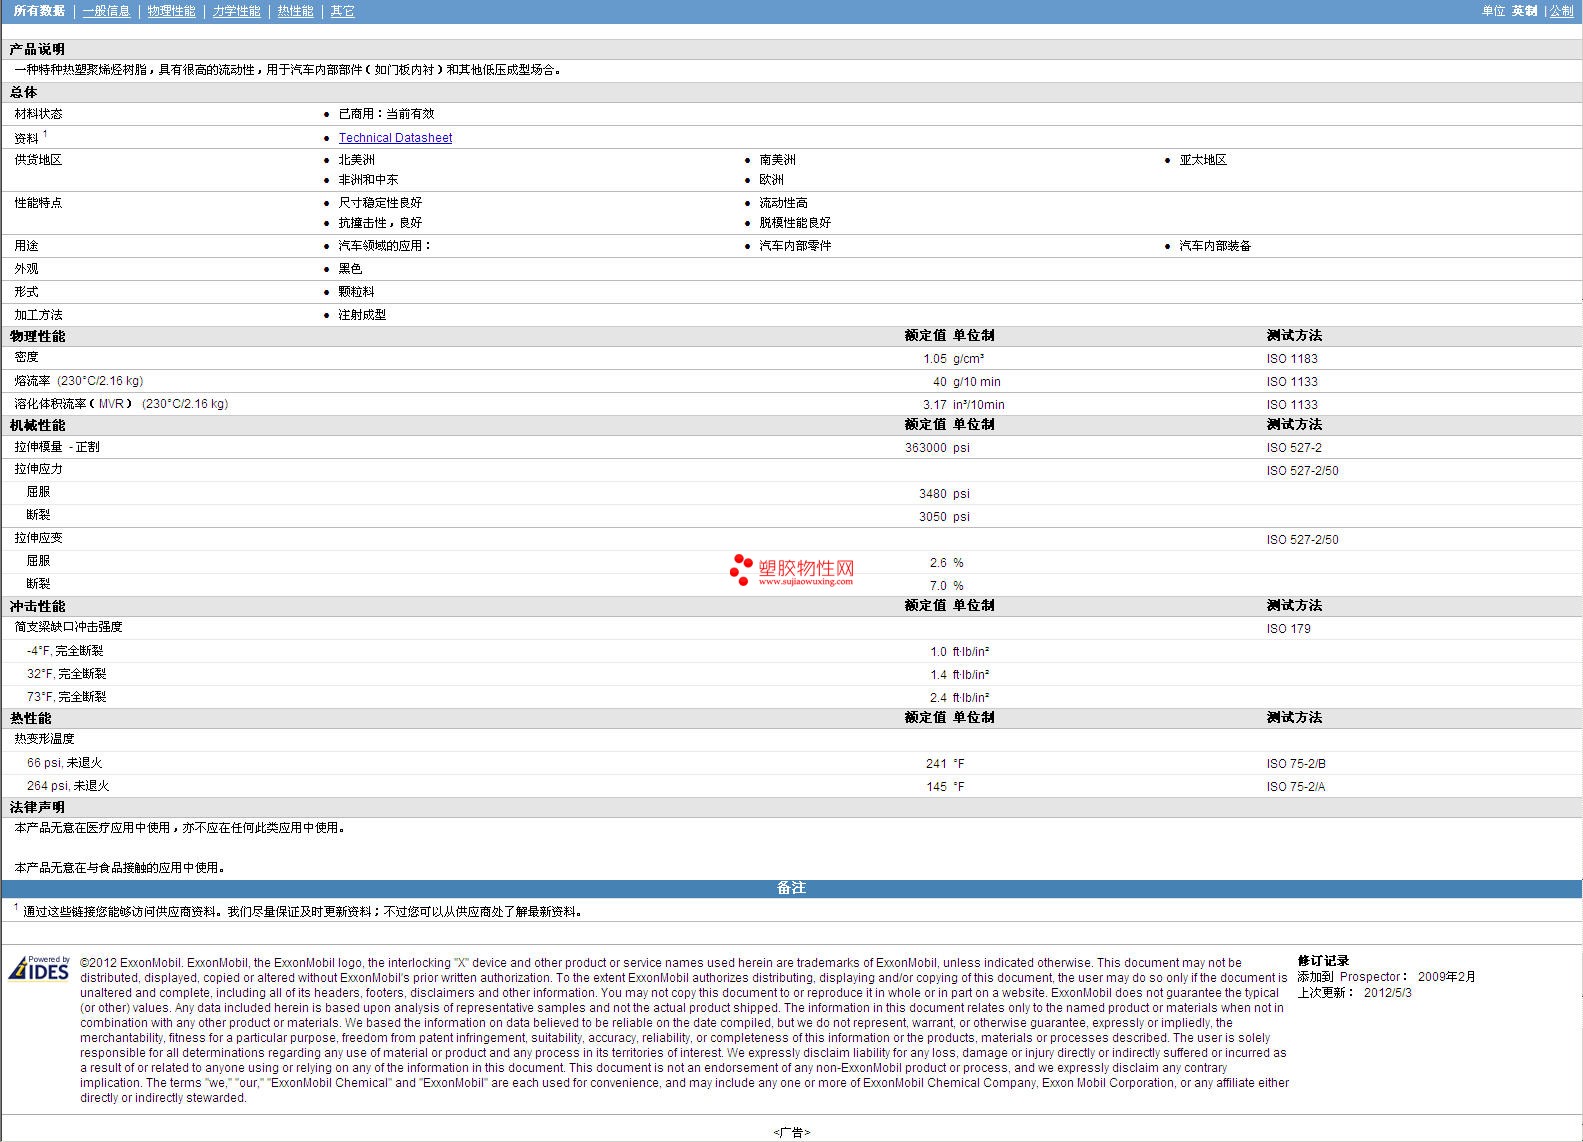The height and width of the screenshot is (1142, 1583).
Task: Click the footnote superscript next to 资料
Action: [x=45, y=134]
